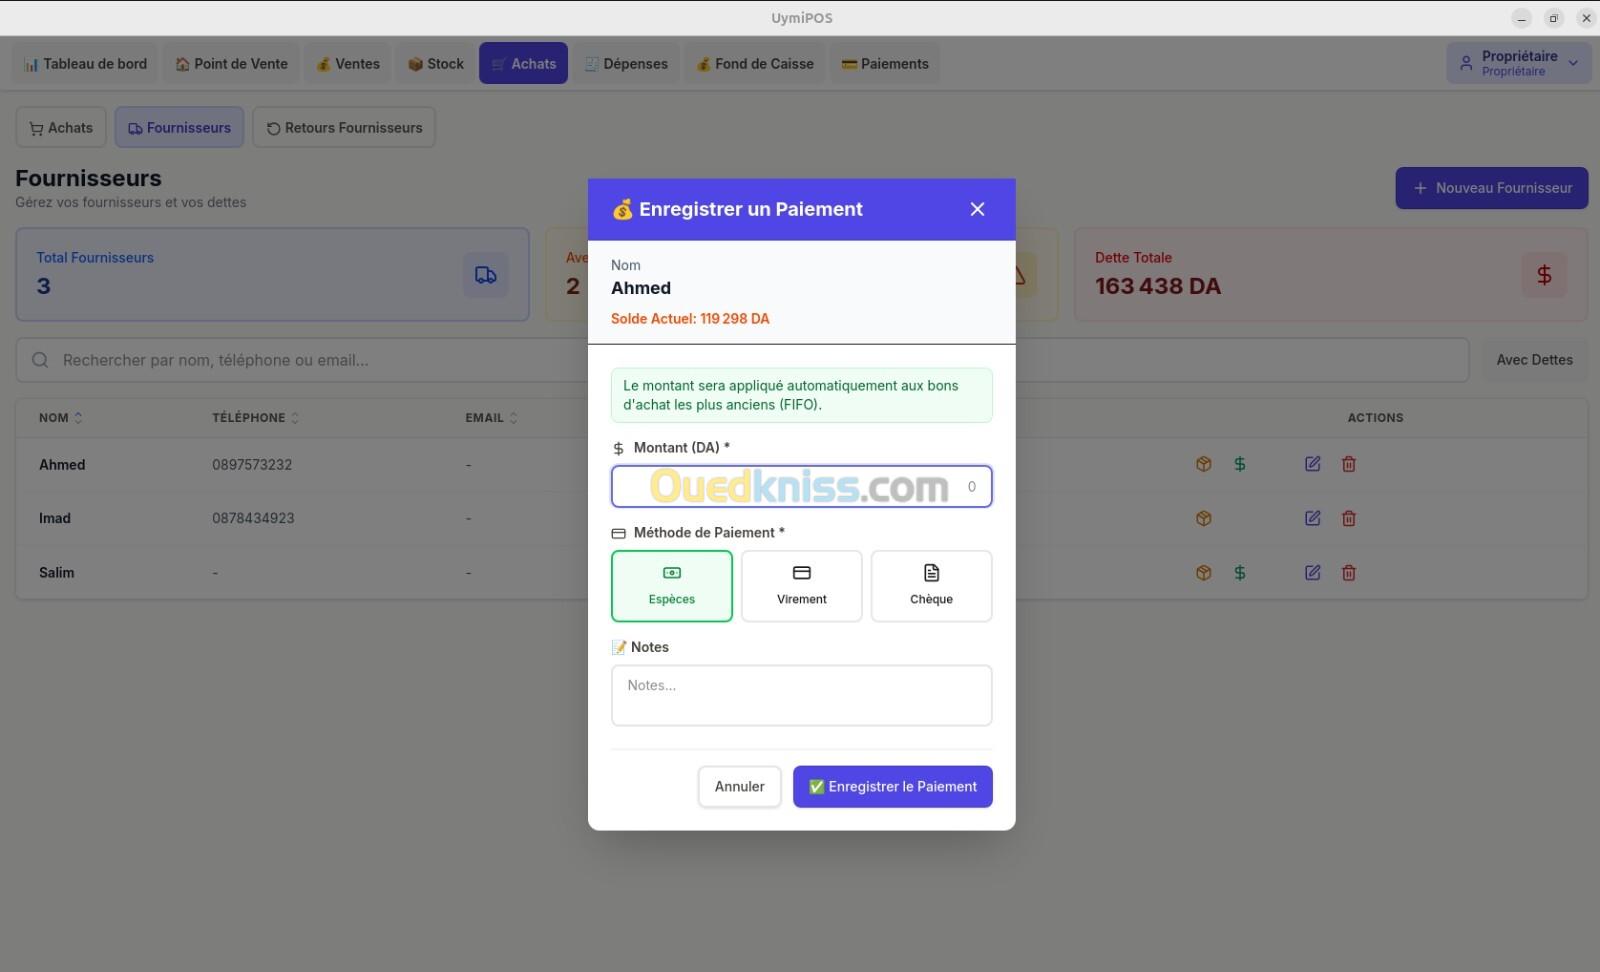This screenshot has height=972, width=1600.
Task: Sort by the TÉLÉPHONE column
Action: pos(255,417)
